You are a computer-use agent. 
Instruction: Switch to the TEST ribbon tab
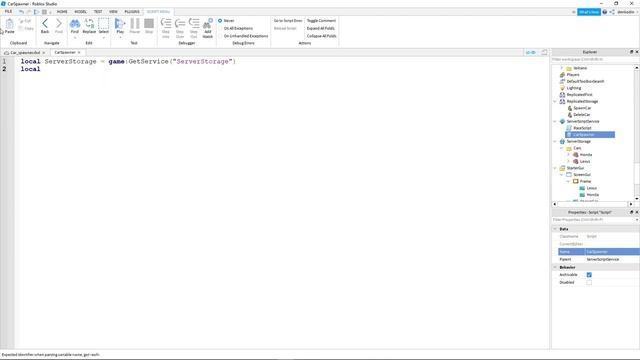click(98, 12)
